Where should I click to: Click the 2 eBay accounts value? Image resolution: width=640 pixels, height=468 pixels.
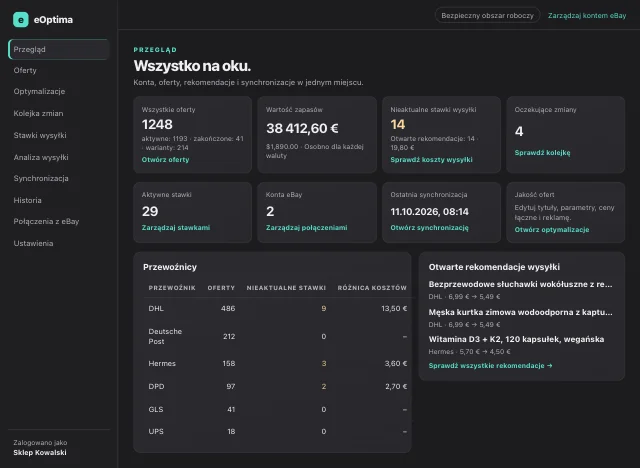pos(270,211)
